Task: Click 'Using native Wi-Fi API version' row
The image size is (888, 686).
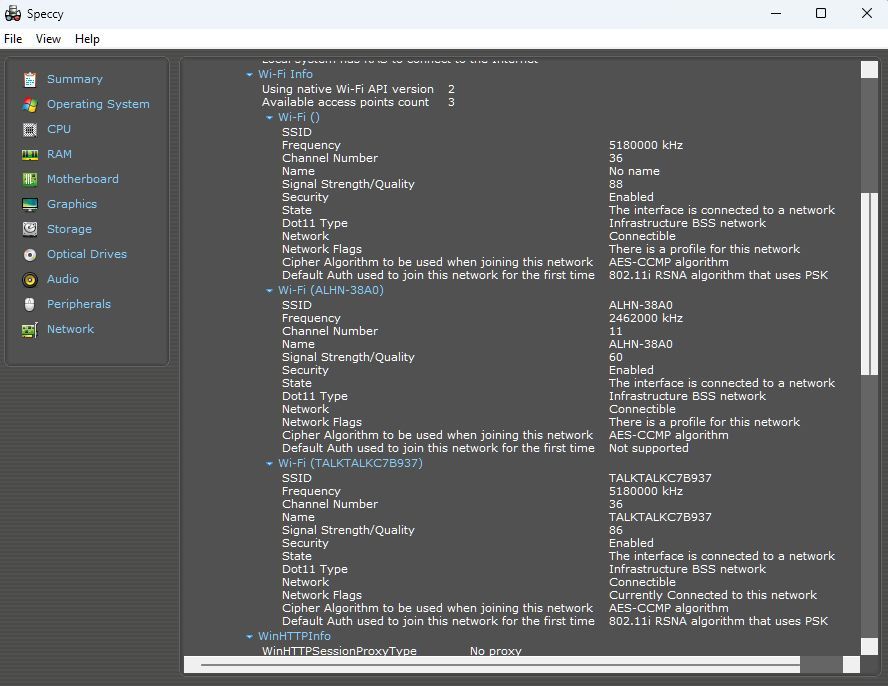Action: coord(358,90)
